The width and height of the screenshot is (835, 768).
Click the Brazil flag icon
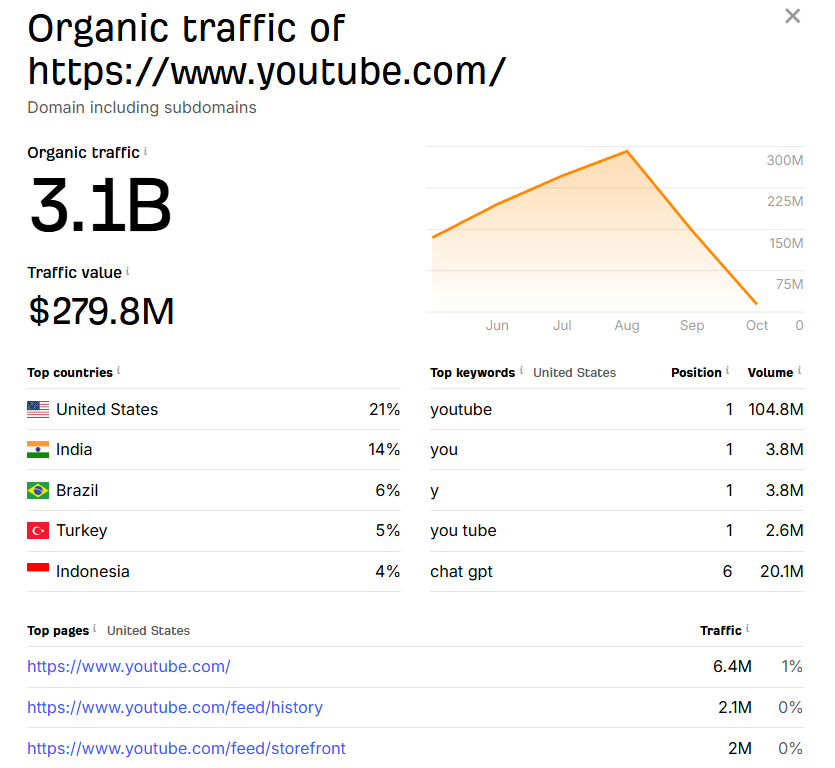[38, 491]
